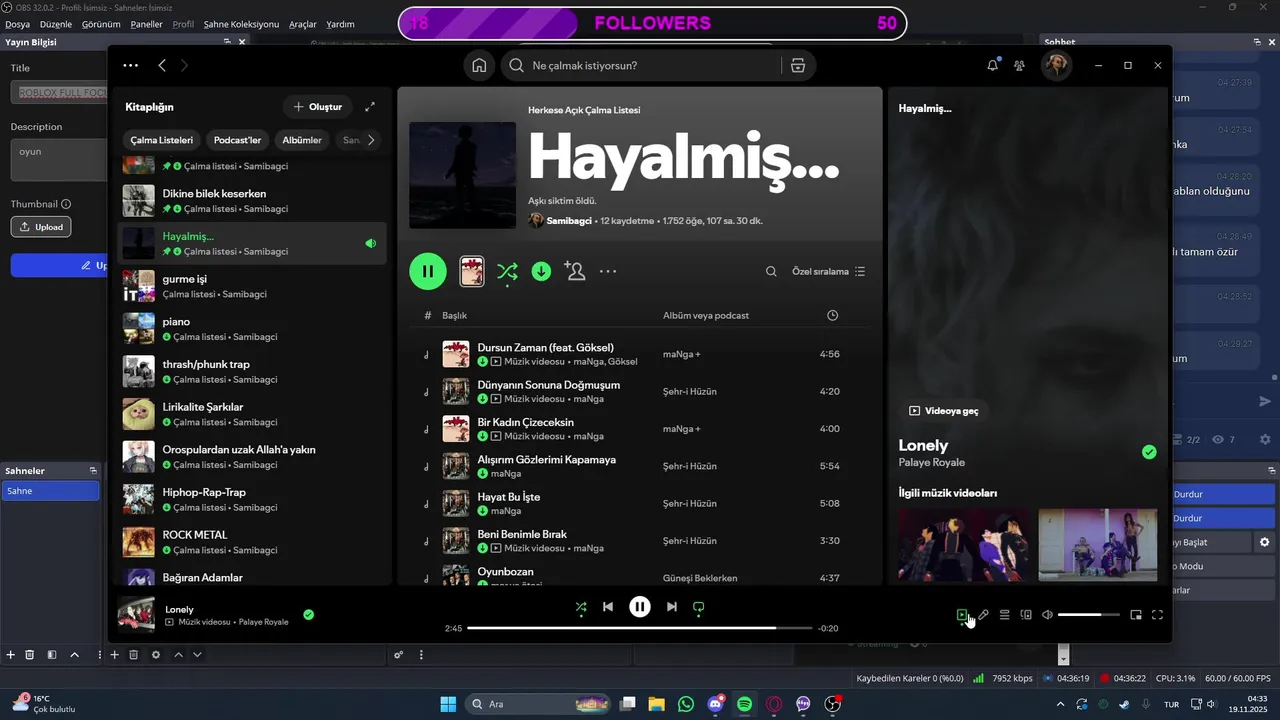Skip to the previous track
This screenshot has width=1280, height=720.
click(x=608, y=606)
